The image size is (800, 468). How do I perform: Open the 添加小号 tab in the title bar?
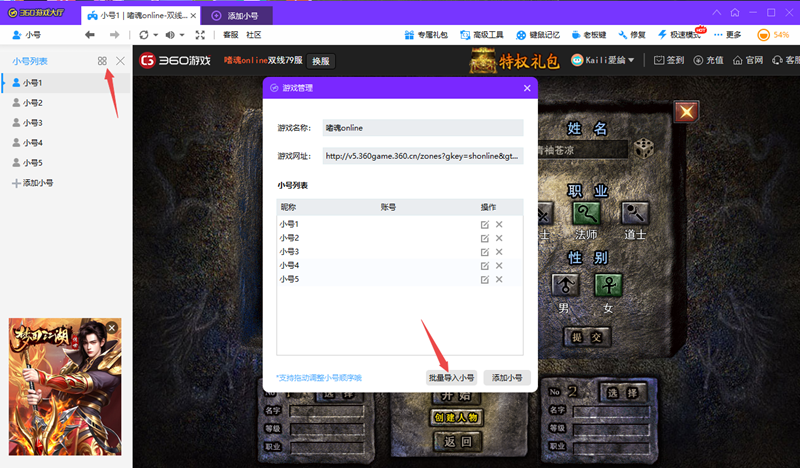coord(237,16)
